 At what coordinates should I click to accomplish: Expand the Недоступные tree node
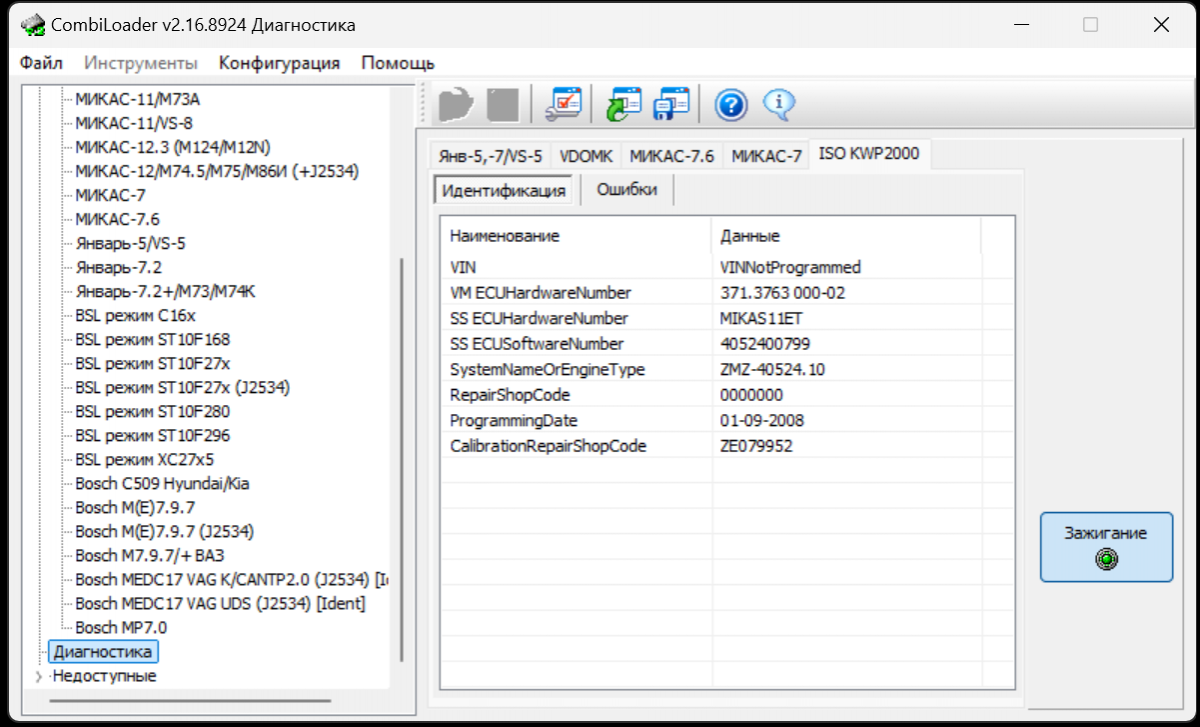pos(39,676)
